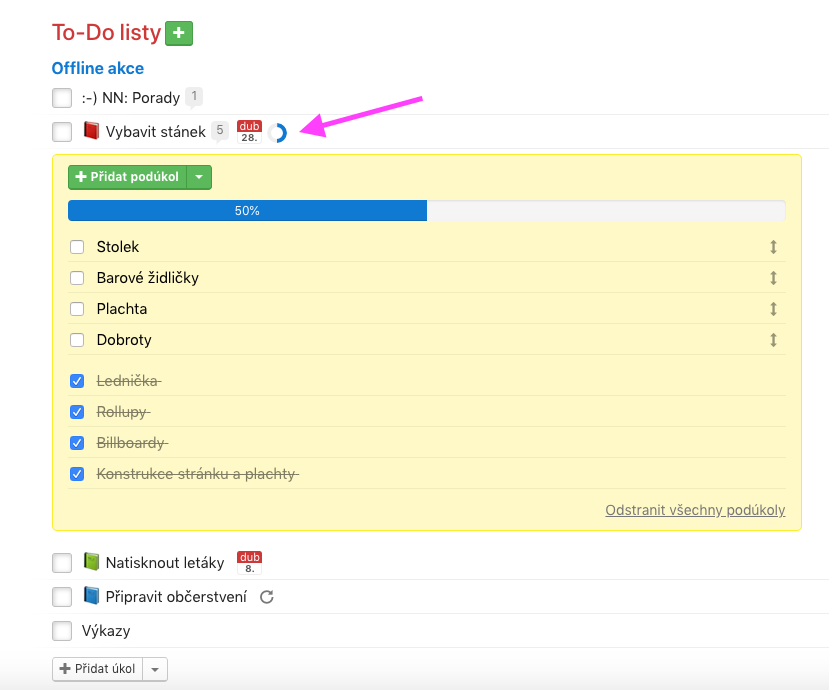The width and height of the screenshot is (829, 690).
Task: Click the green plus icon beside To-Do listy
Action: pyautogui.click(x=179, y=33)
